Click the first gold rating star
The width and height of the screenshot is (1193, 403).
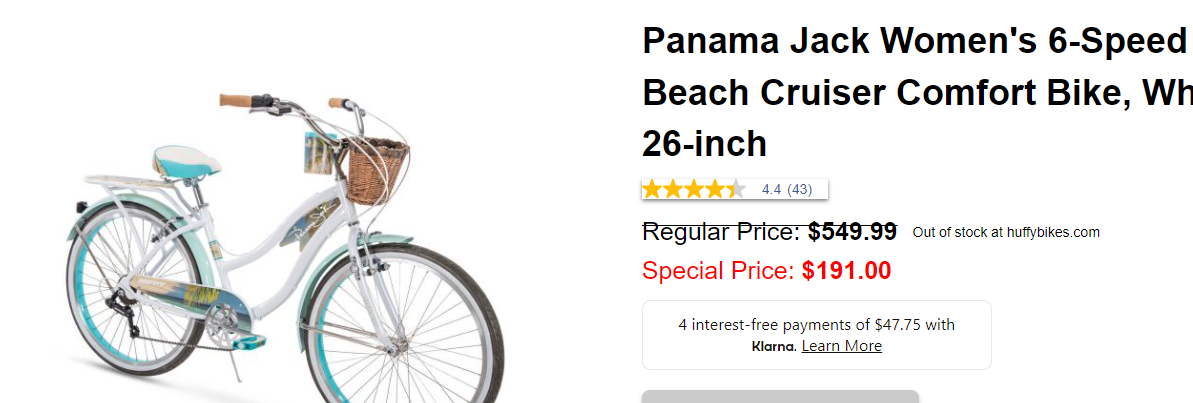652,189
